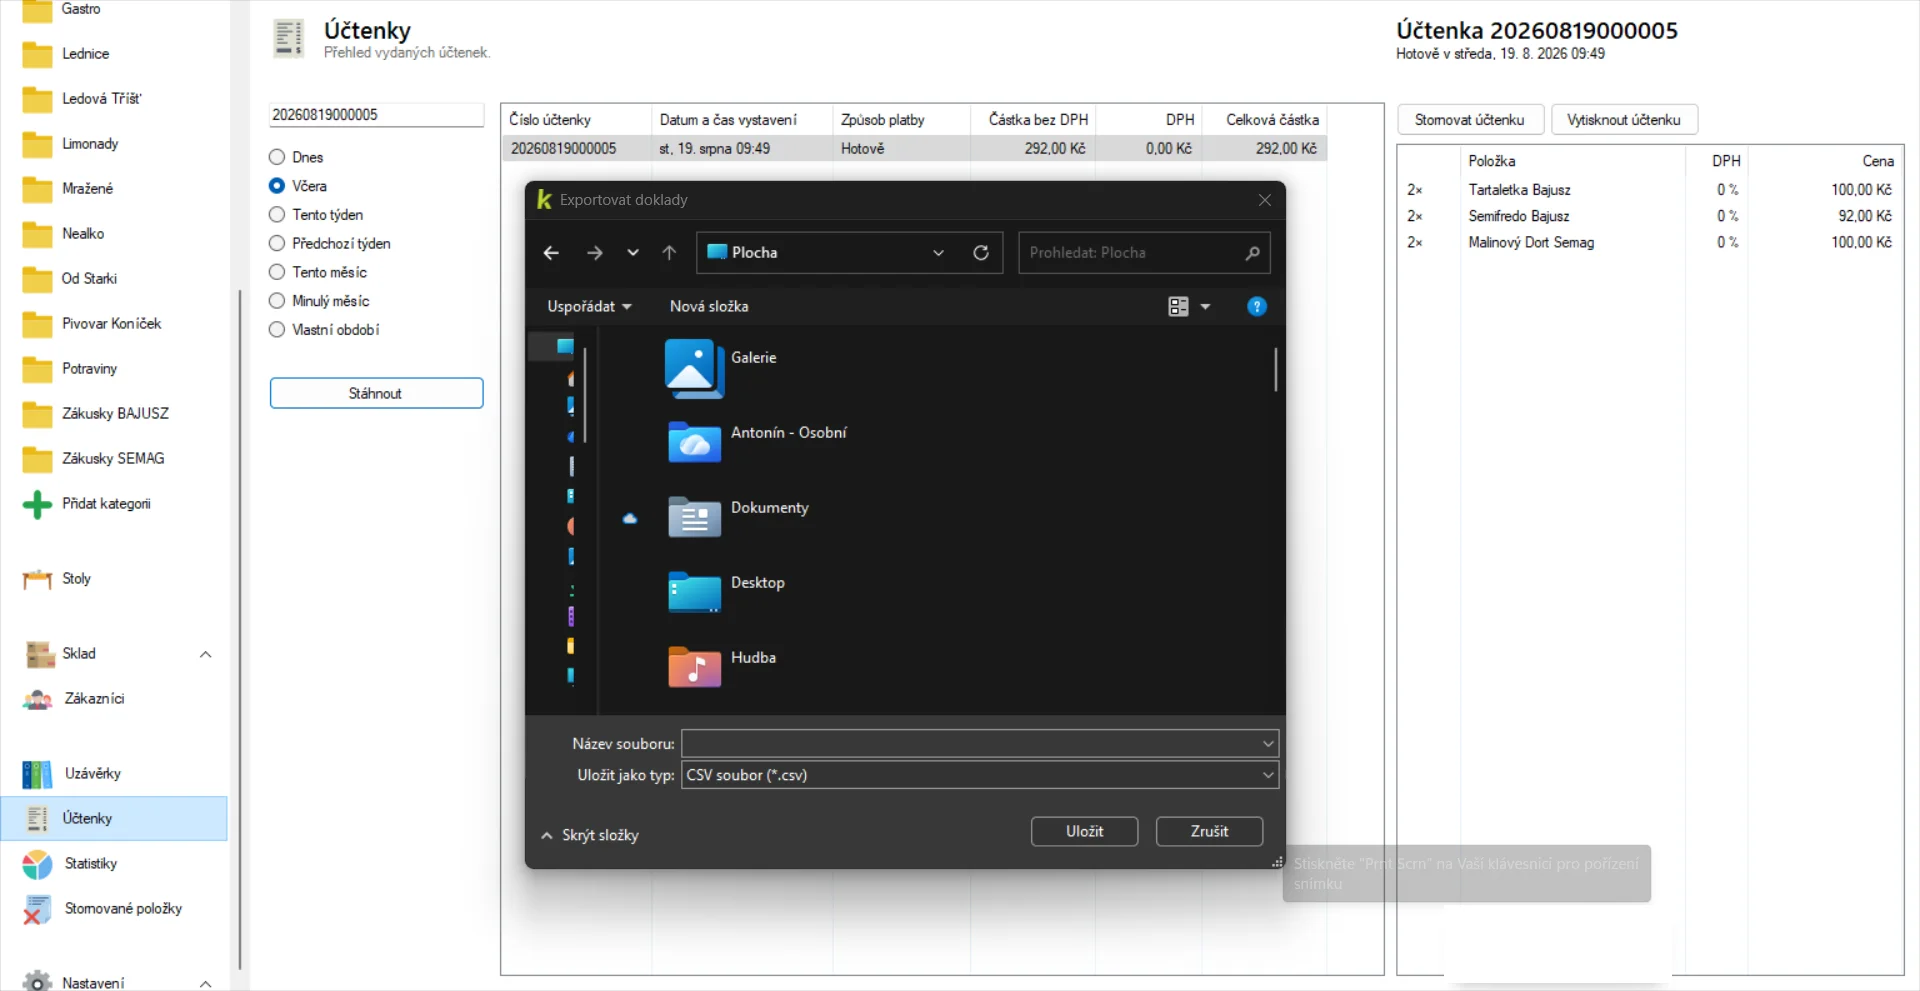The image size is (1920, 991).
Task: Open help in the export dialog
Action: point(1257,307)
